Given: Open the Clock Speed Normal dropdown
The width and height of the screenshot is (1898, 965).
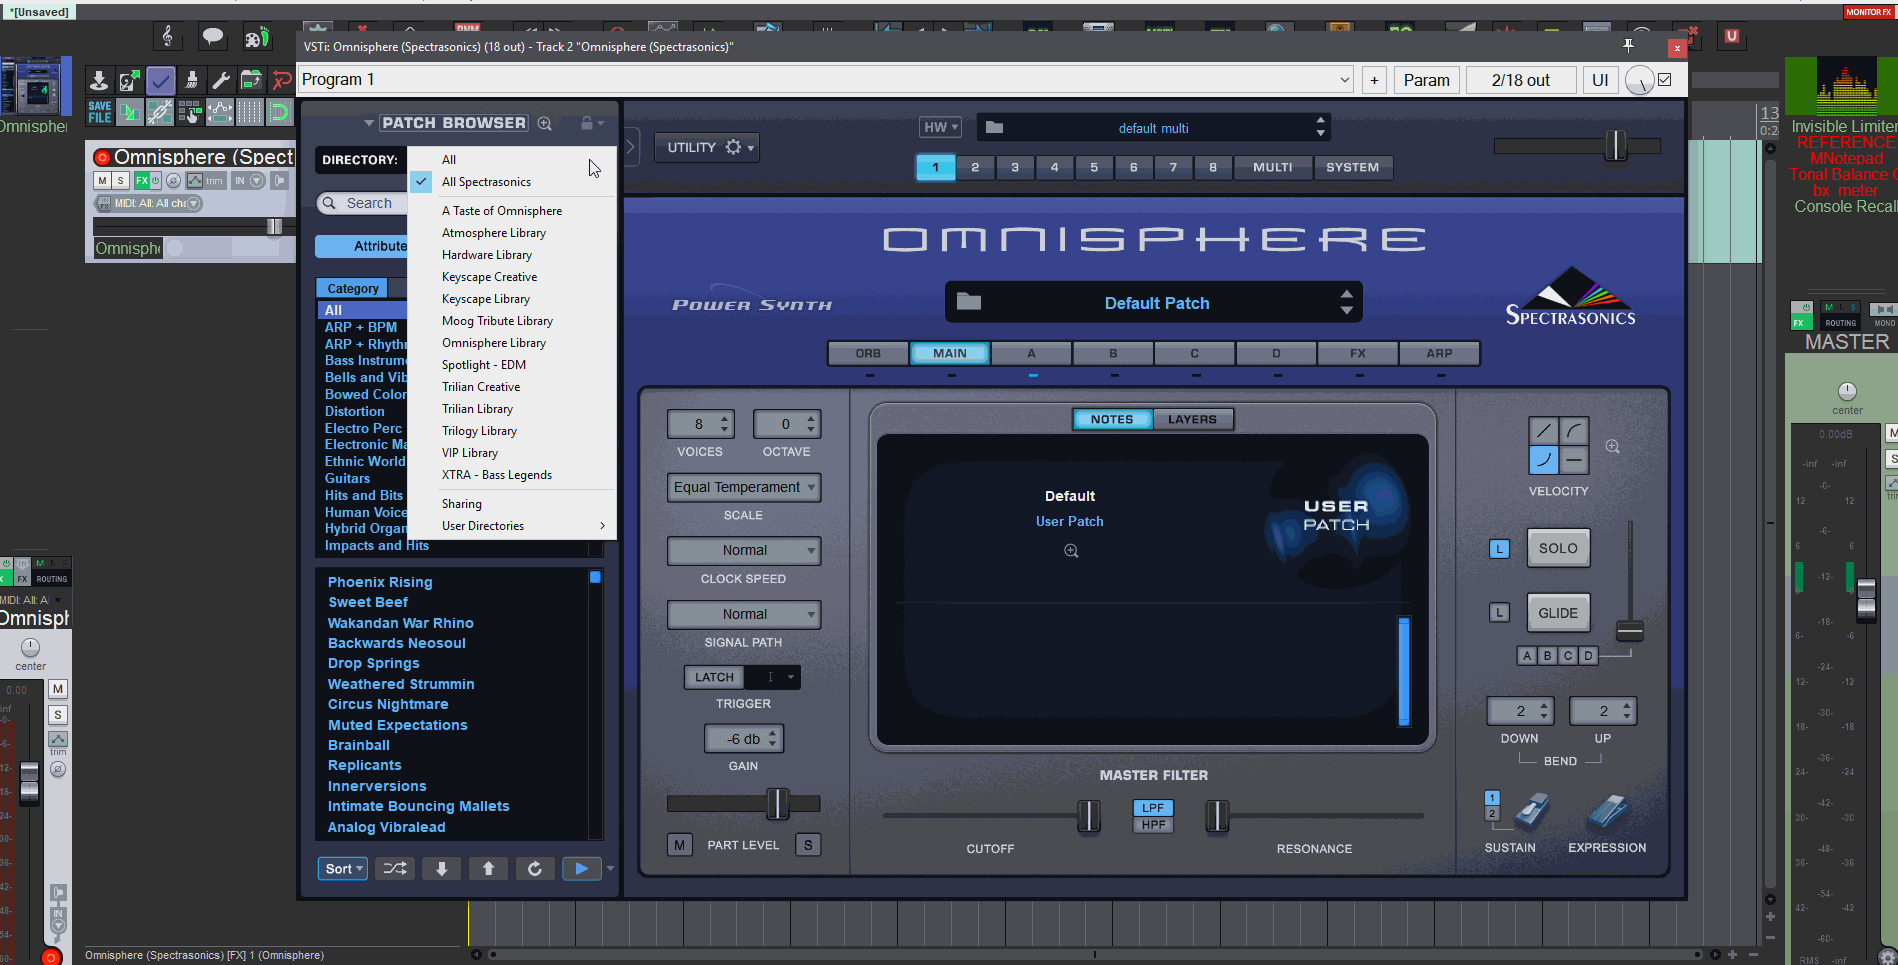Looking at the screenshot, I should pyautogui.click(x=744, y=551).
